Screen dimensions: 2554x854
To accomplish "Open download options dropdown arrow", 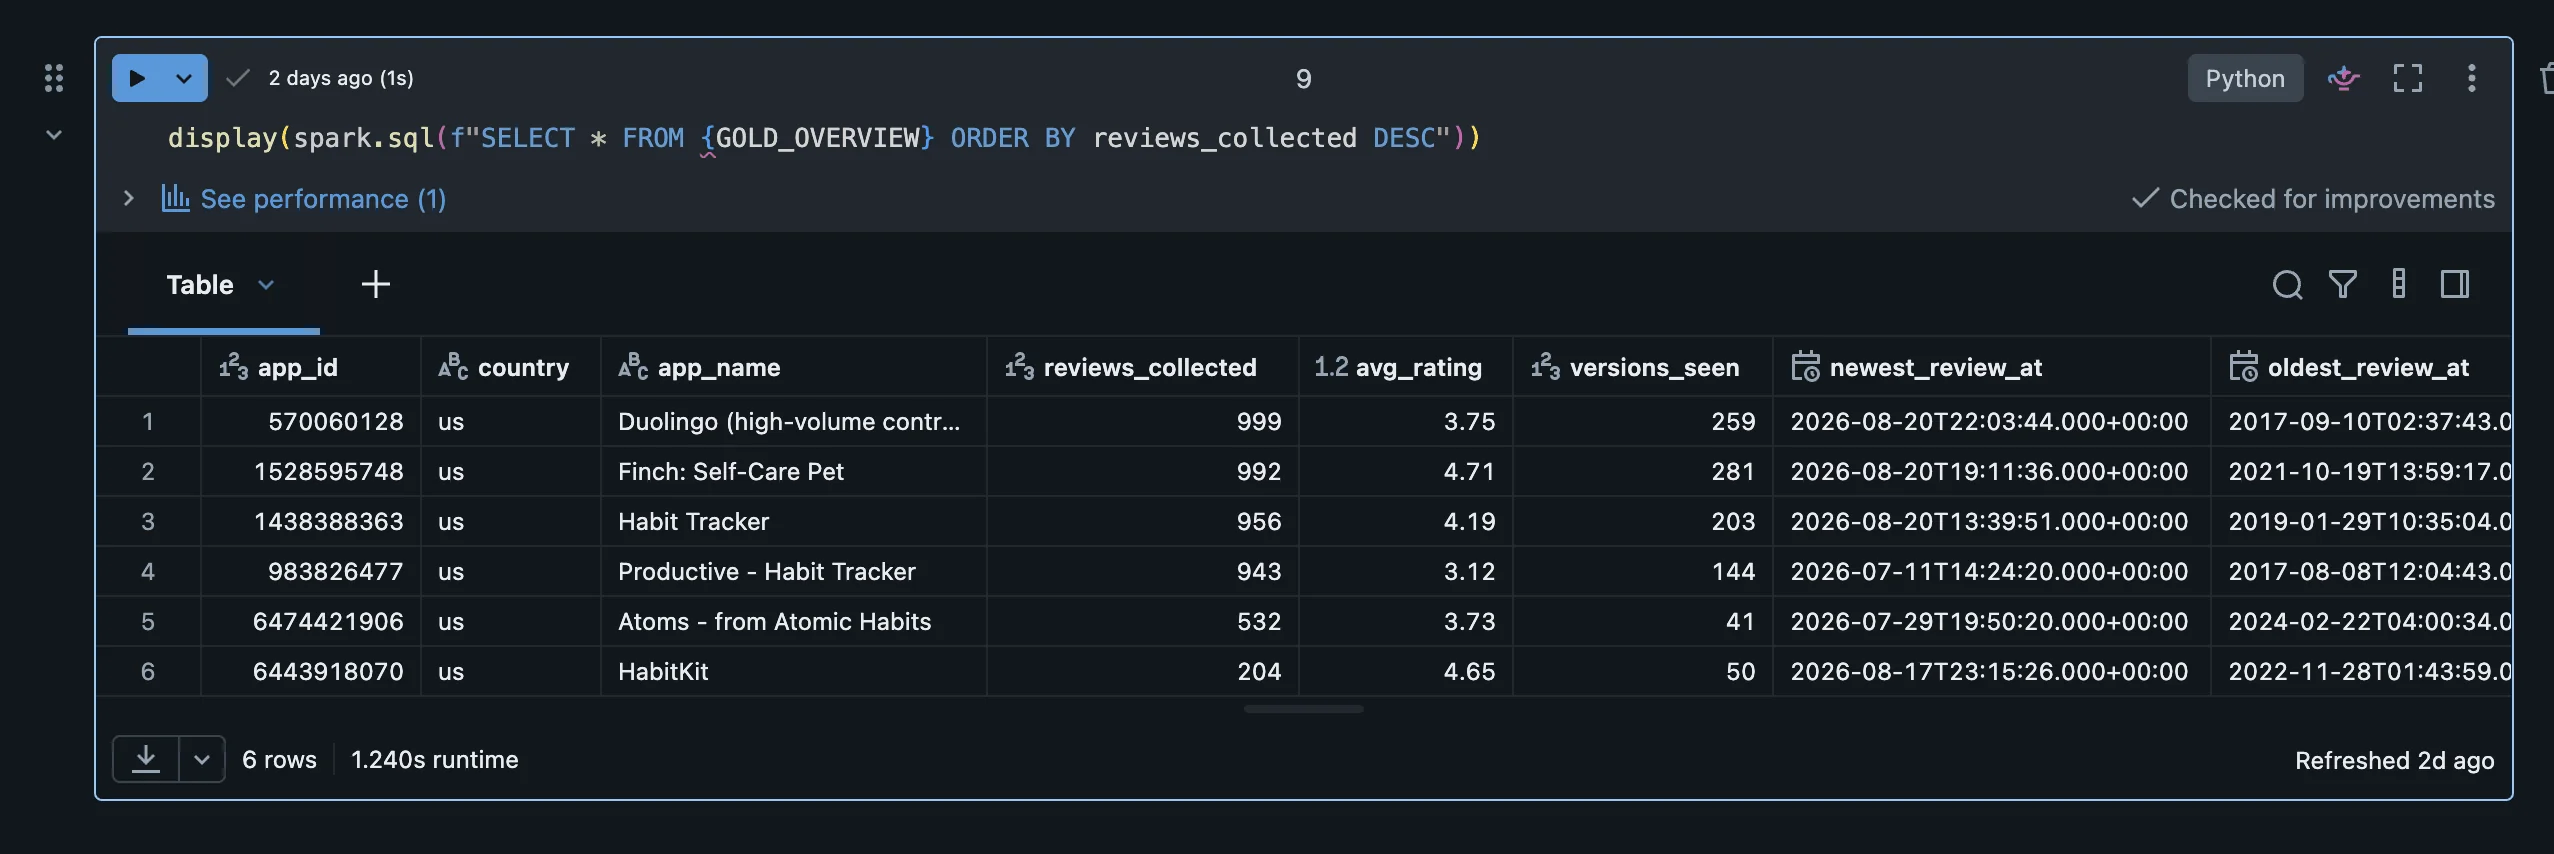I will pyautogui.click(x=202, y=759).
